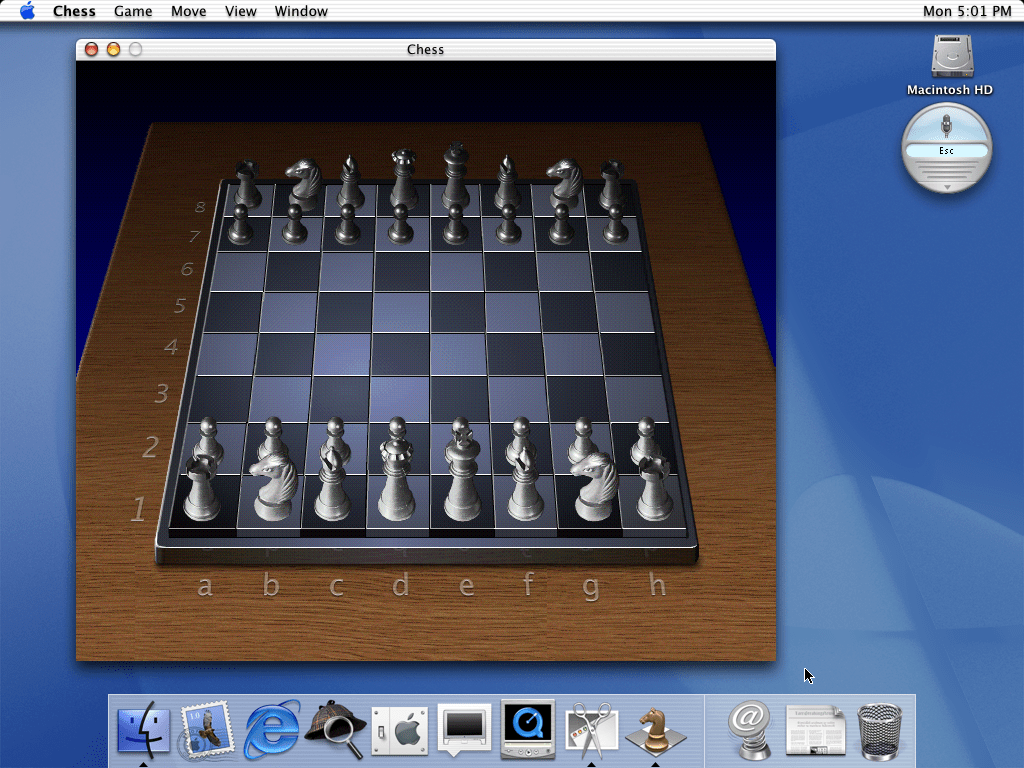1024x768 pixels.
Task: Open the Trash in the dock
Action: pos(880,730)
